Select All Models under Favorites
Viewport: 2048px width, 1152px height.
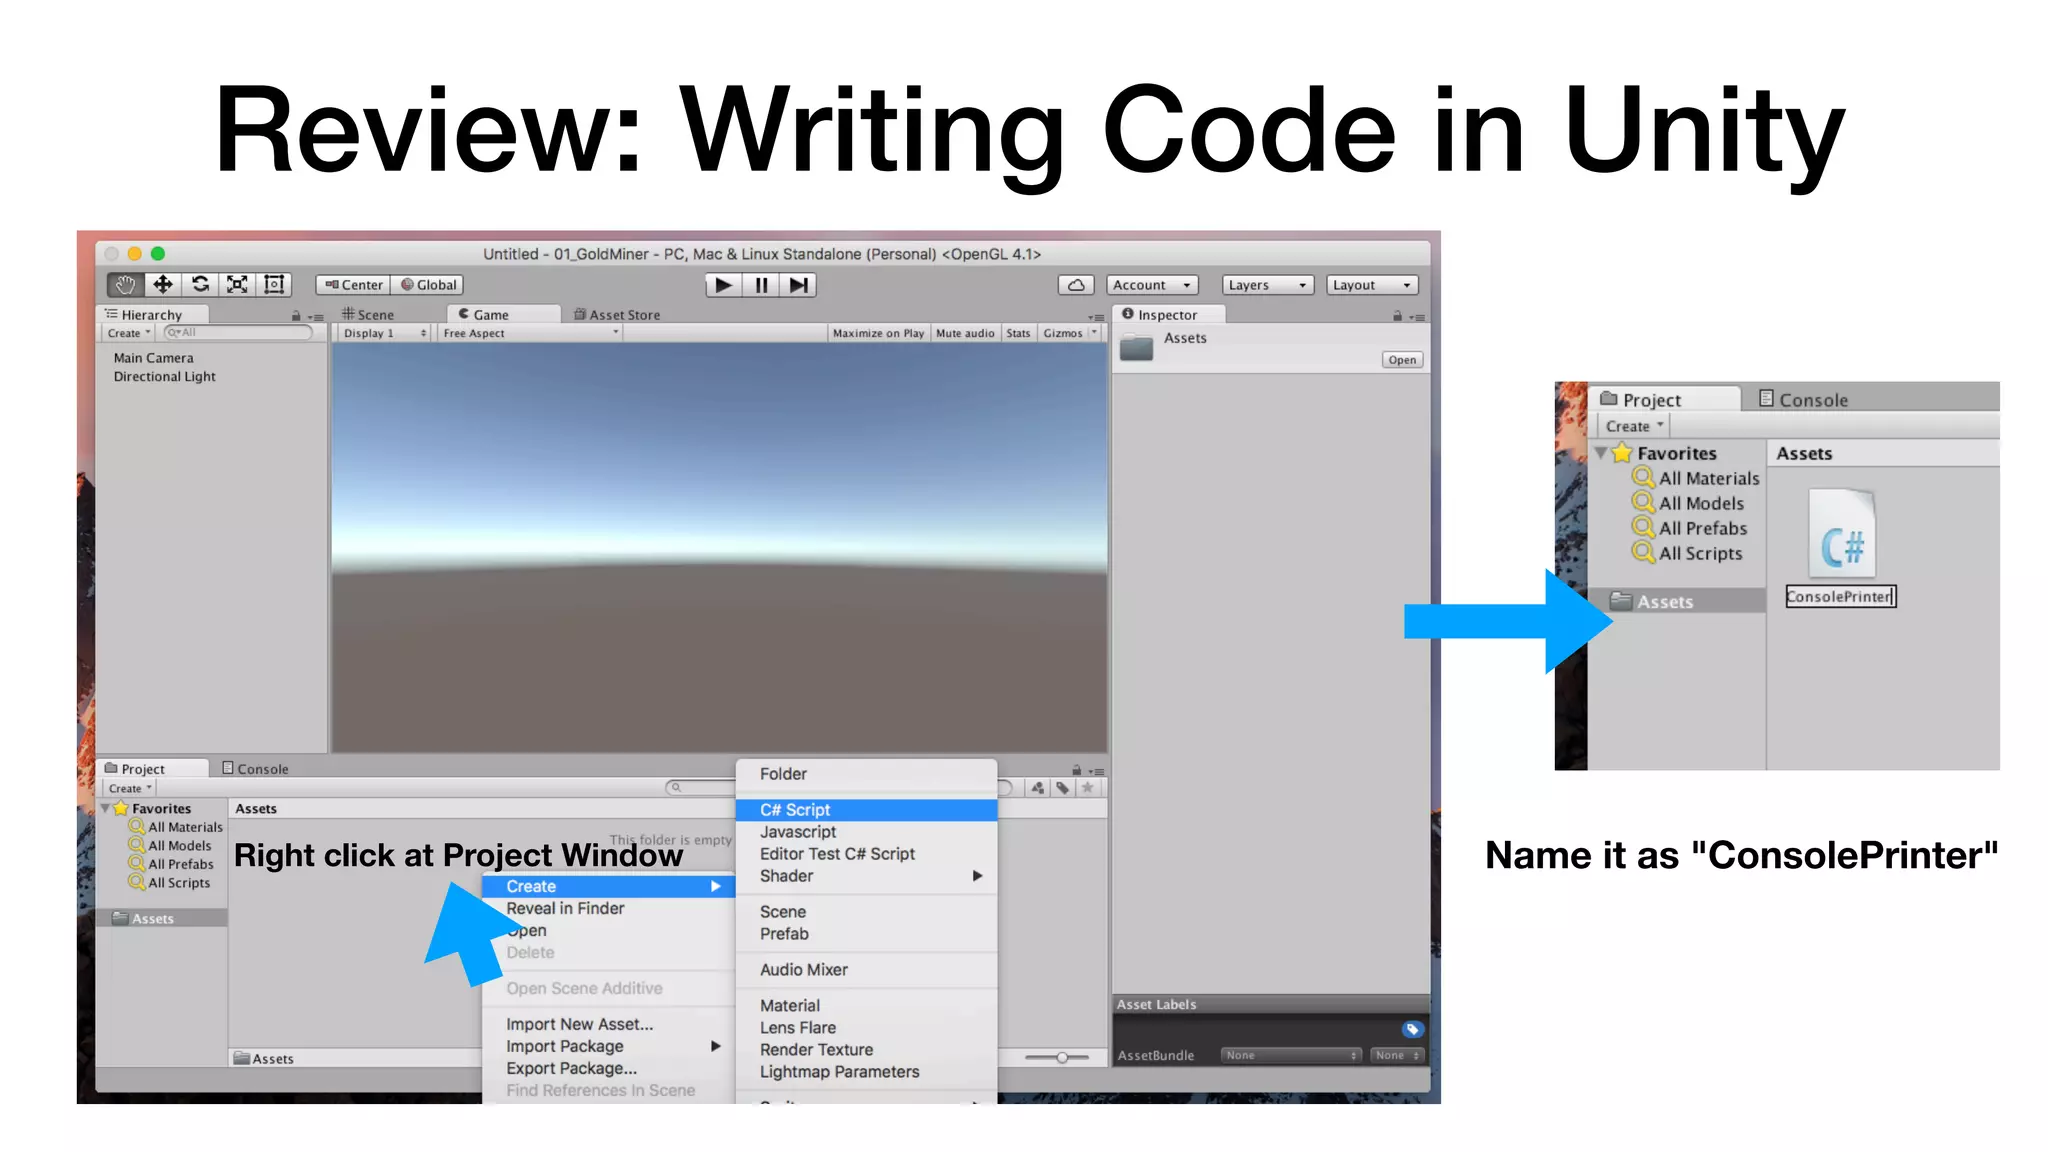170,846
